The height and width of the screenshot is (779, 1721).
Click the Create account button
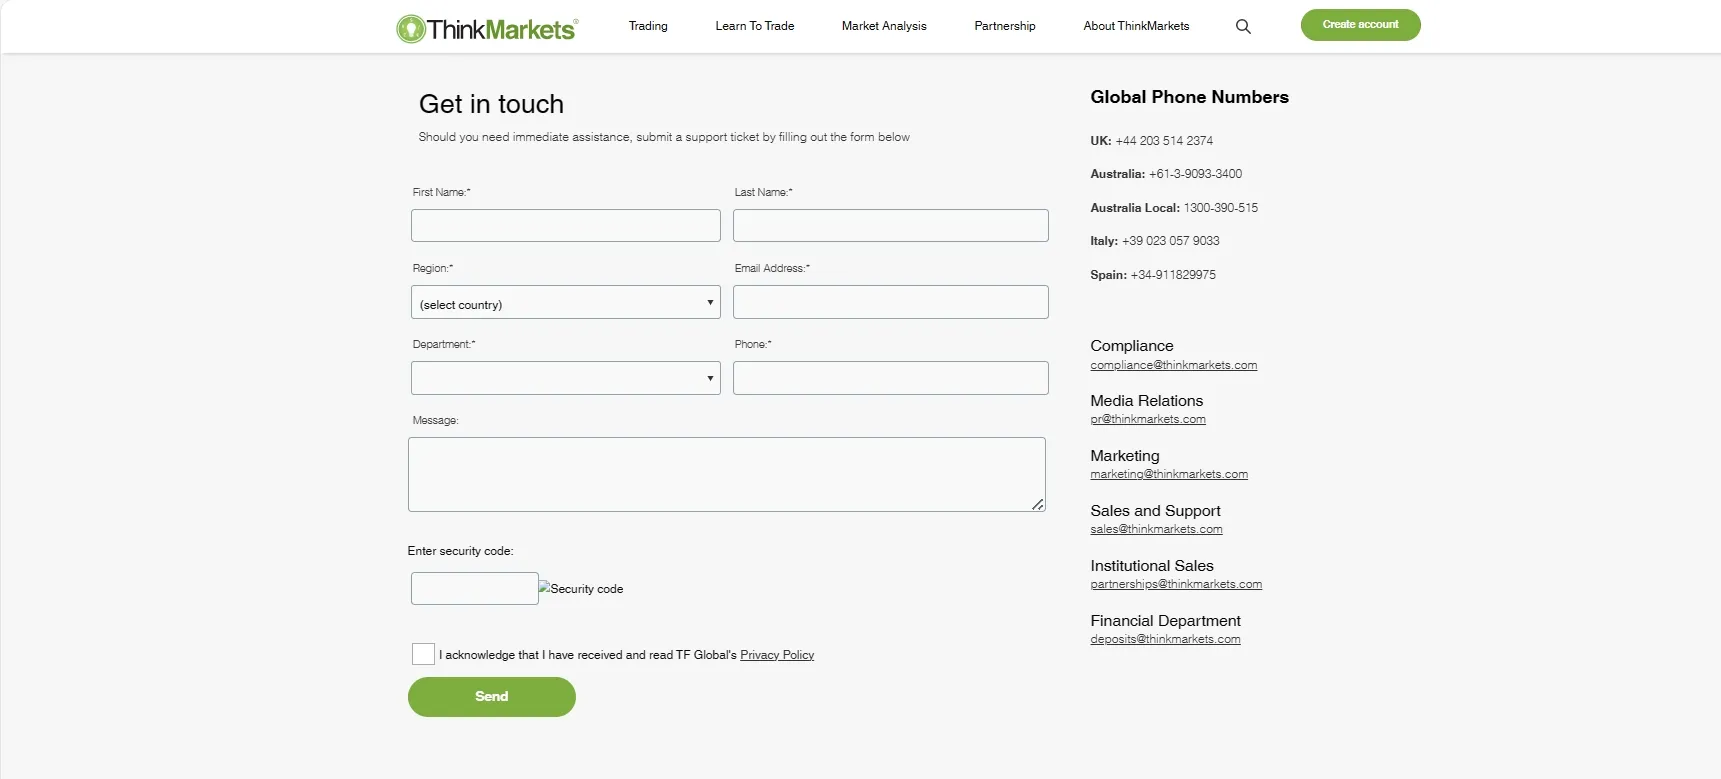coord(1361,25)
